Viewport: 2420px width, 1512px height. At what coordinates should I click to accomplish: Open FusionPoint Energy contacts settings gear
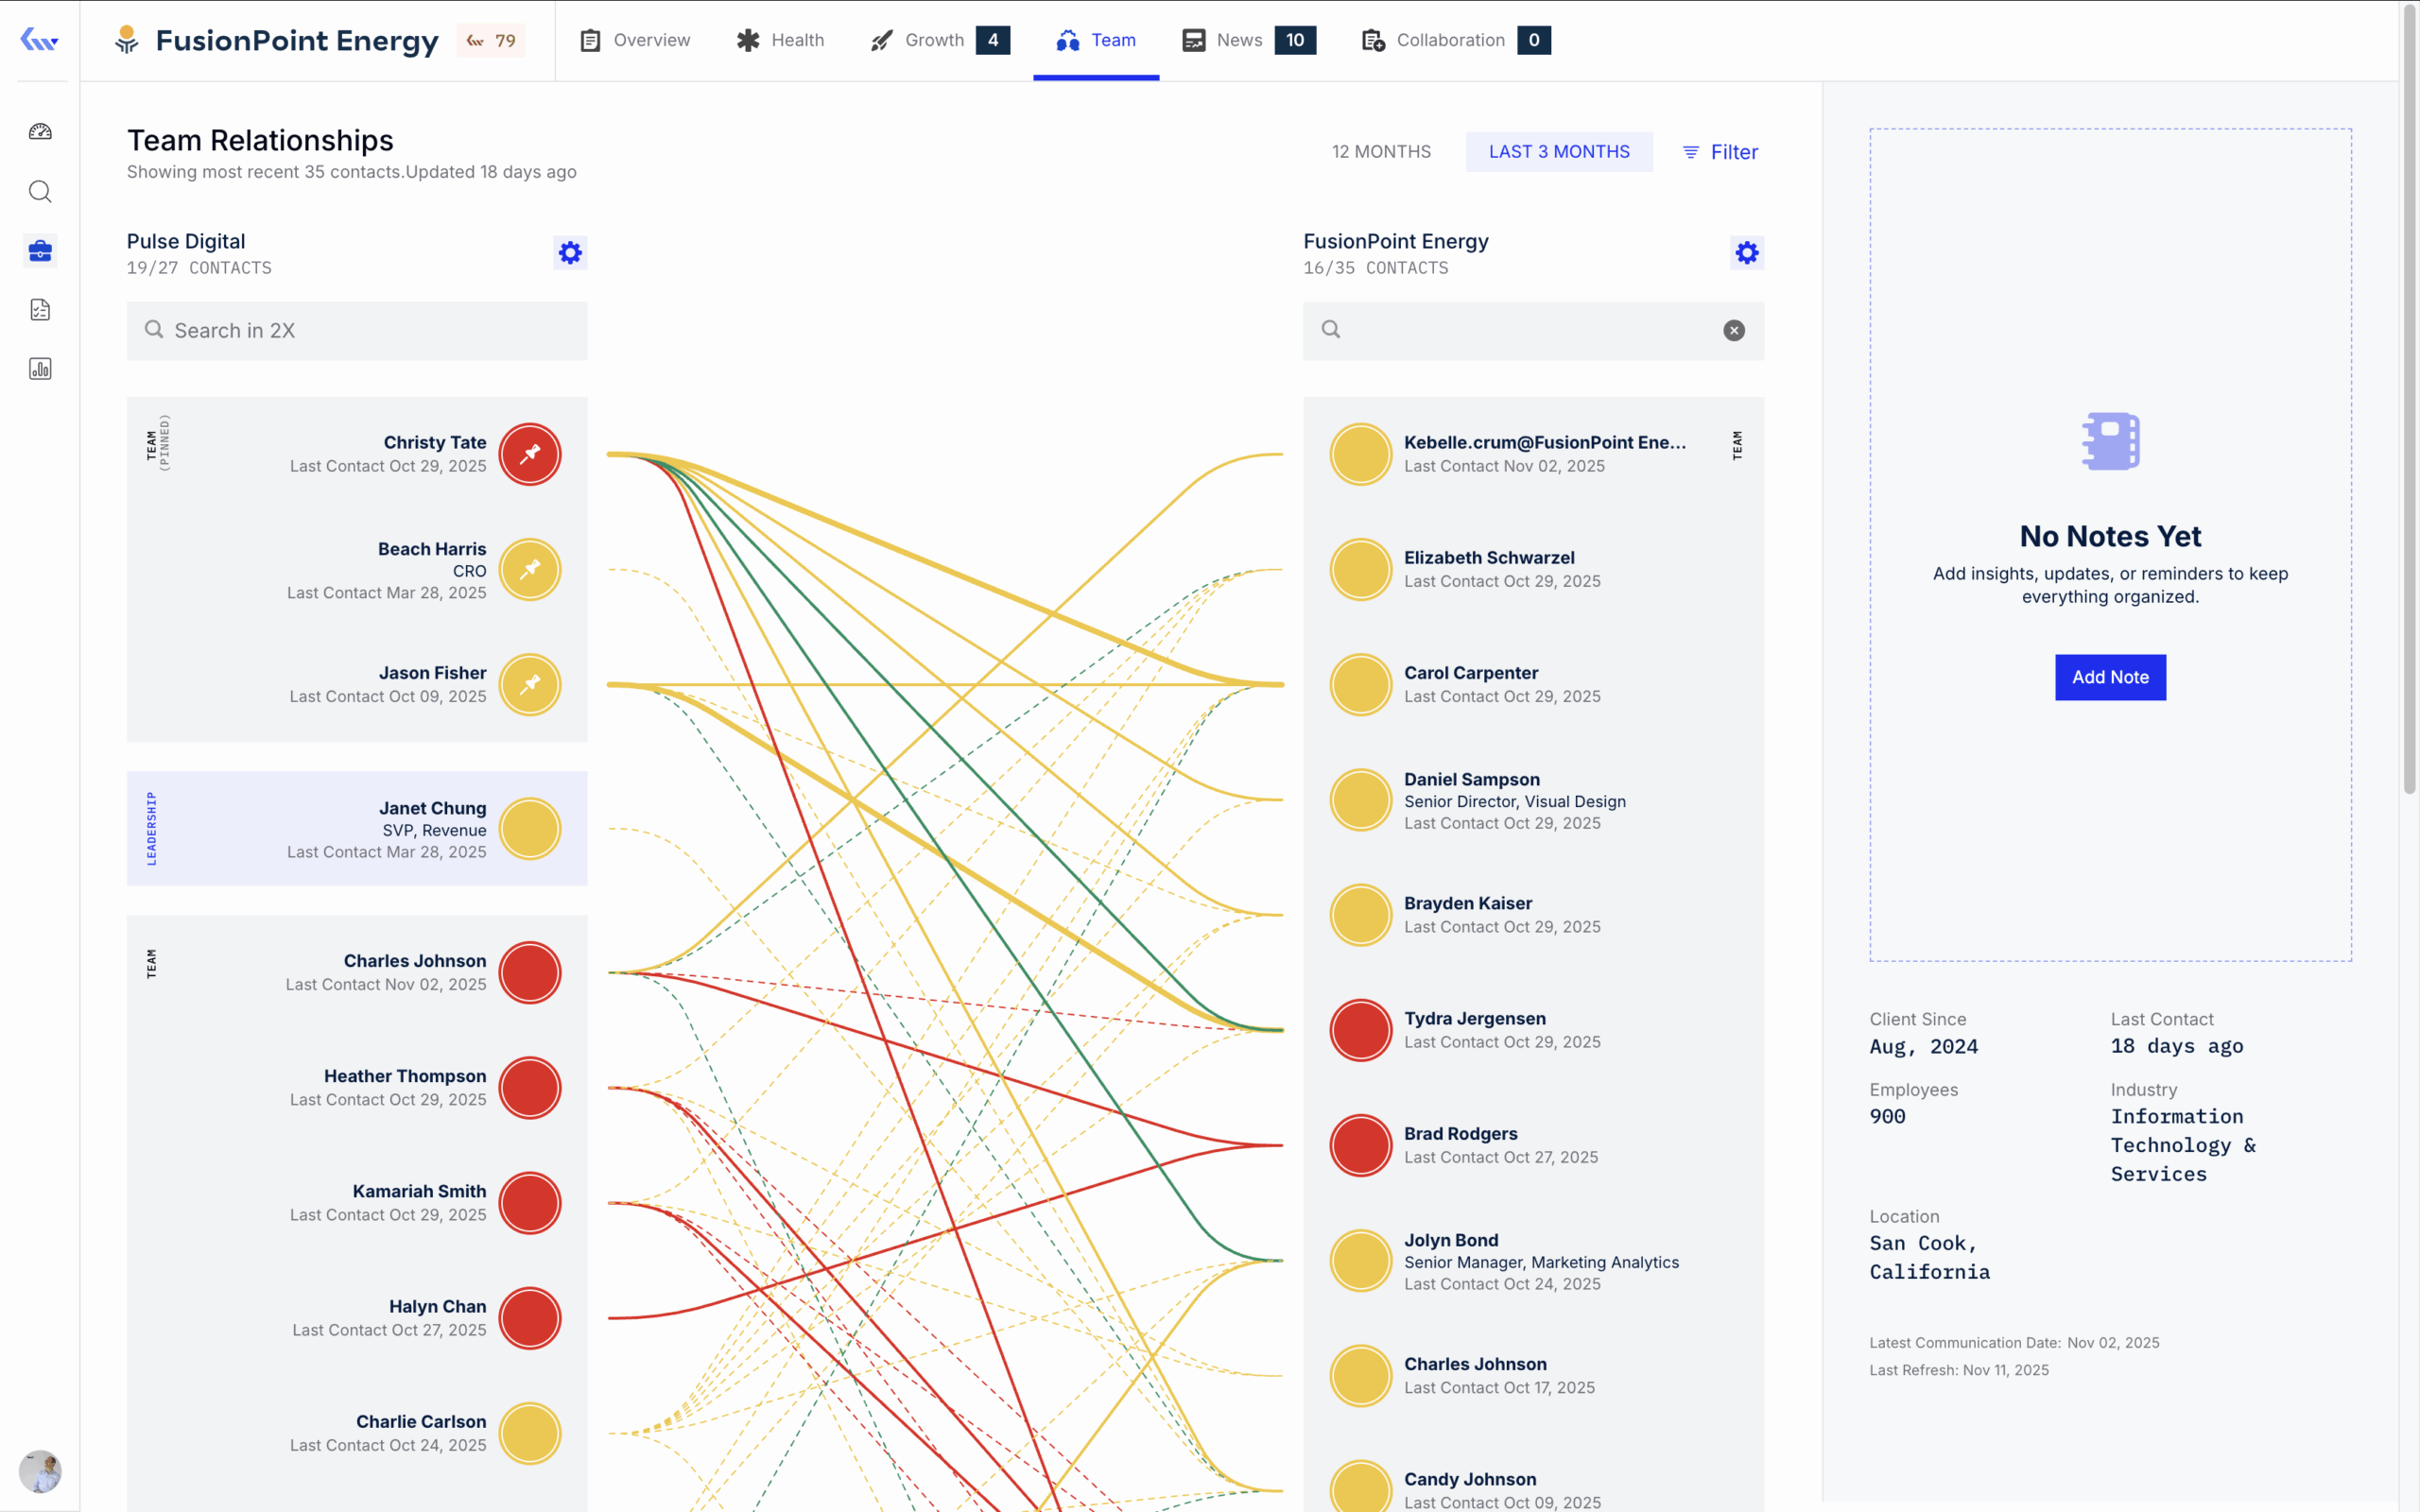point(1746,253)
